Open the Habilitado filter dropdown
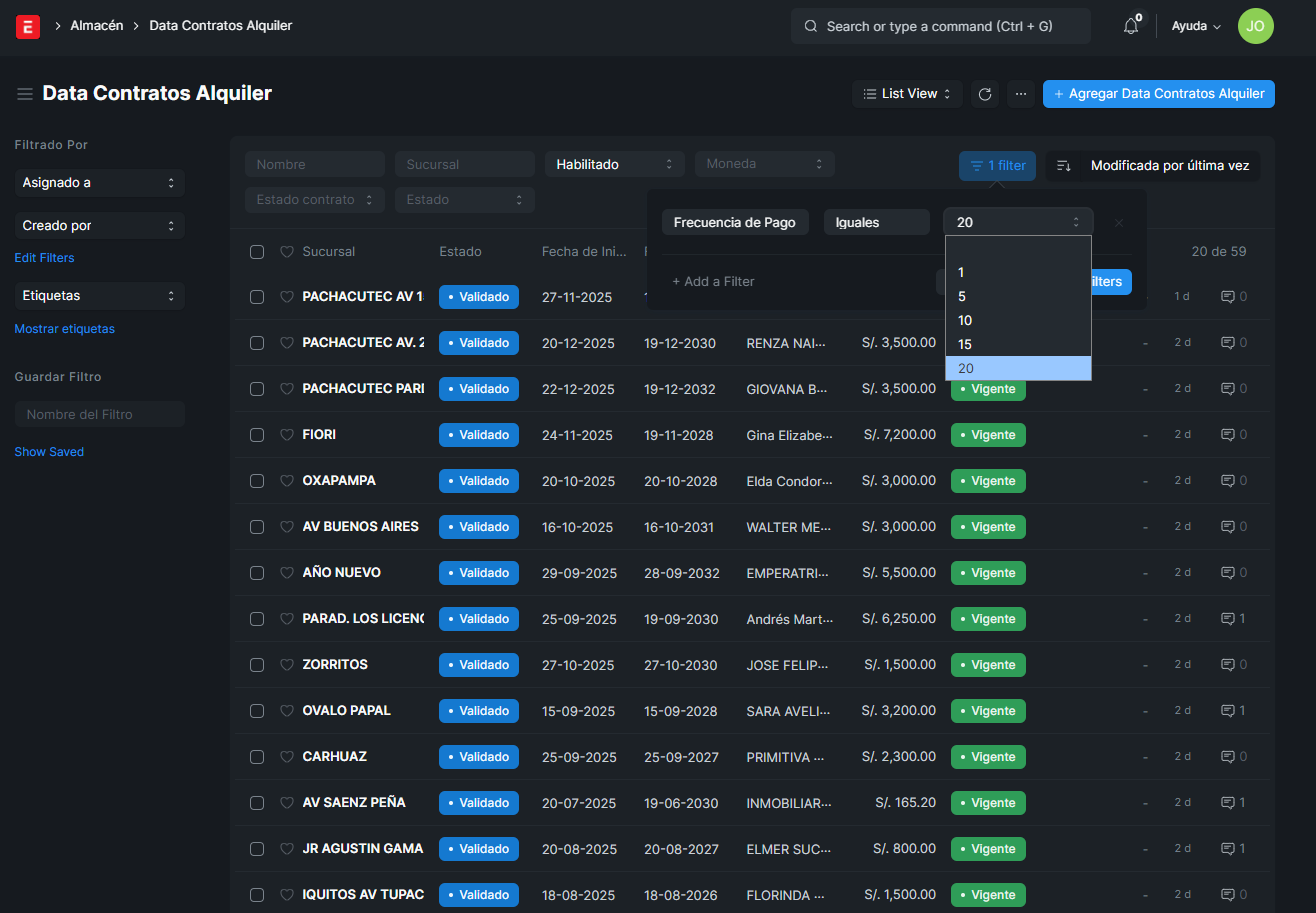The width and height of the screenshot is (1316, 913). pyautogui.click(x=614, y=164)
